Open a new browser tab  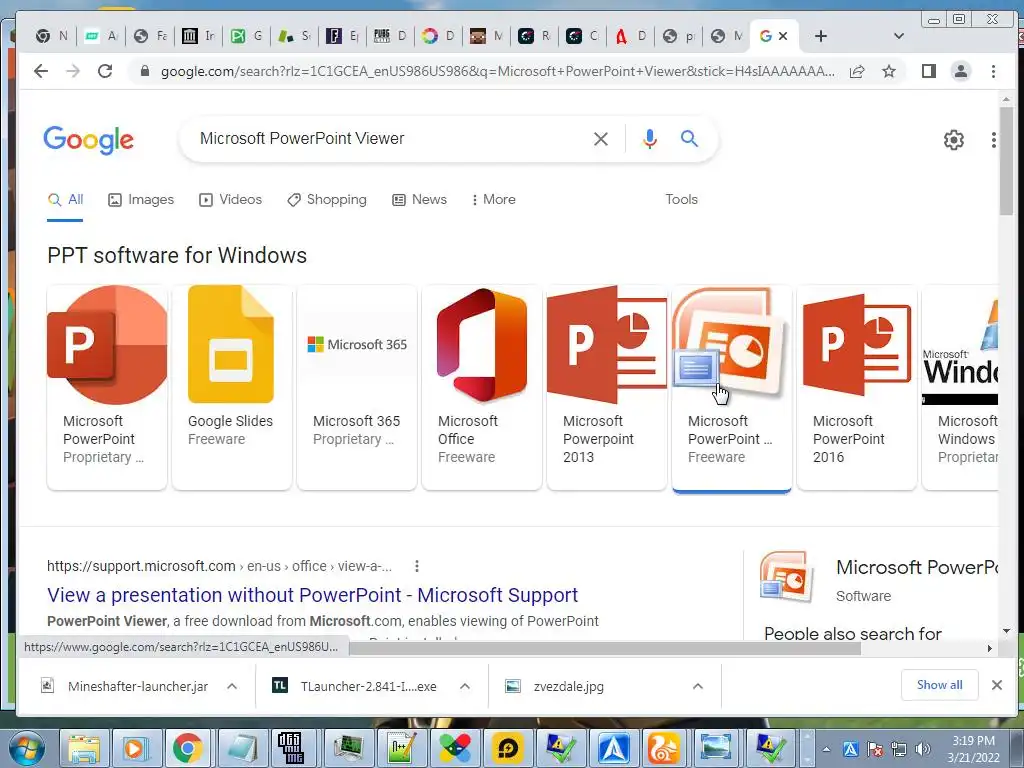point(821,36)
